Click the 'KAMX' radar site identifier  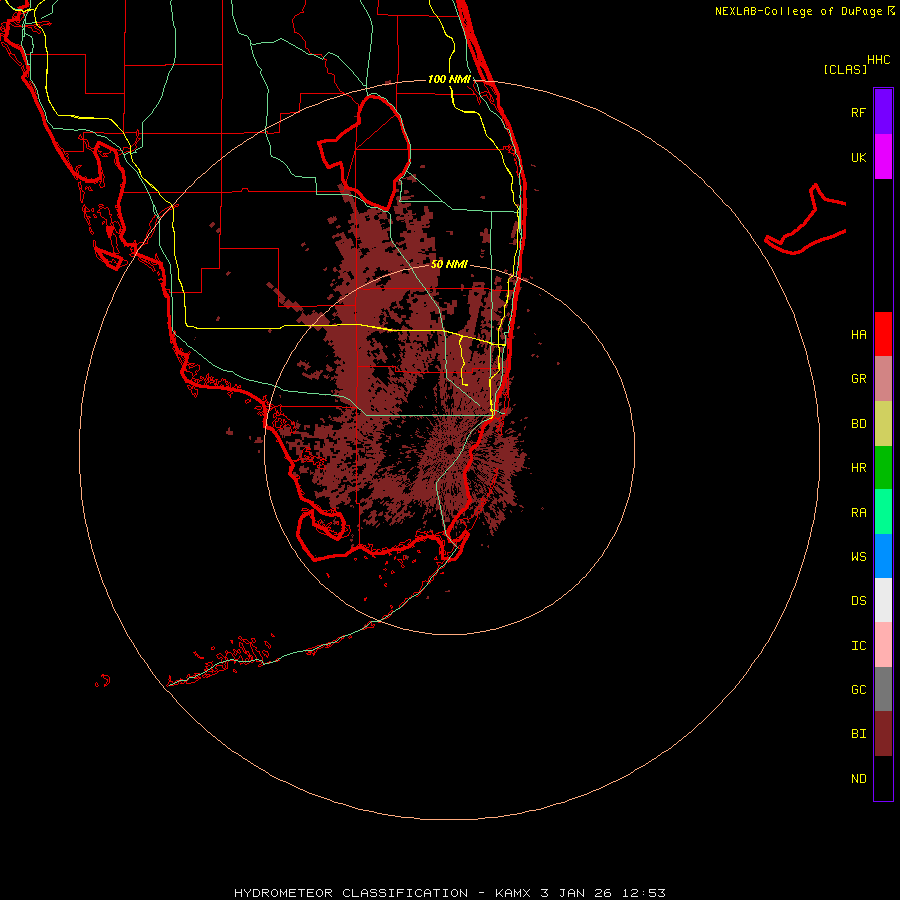514,893
